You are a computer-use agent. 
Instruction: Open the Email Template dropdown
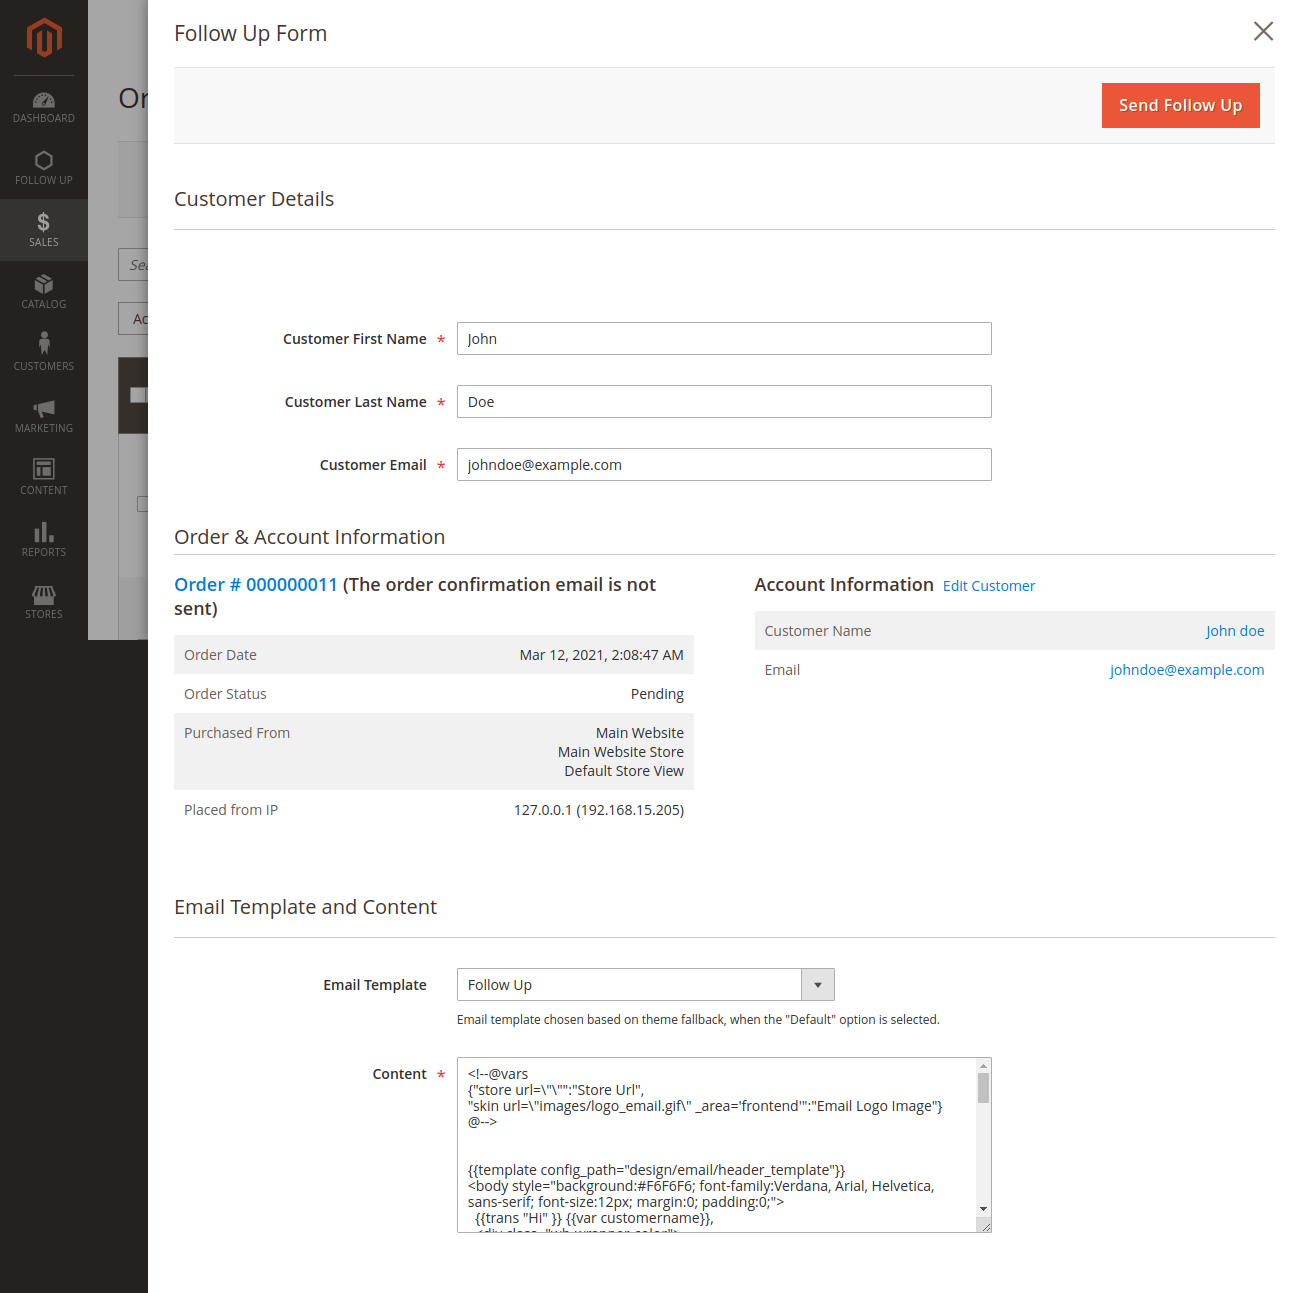click(x=817, y=984)
